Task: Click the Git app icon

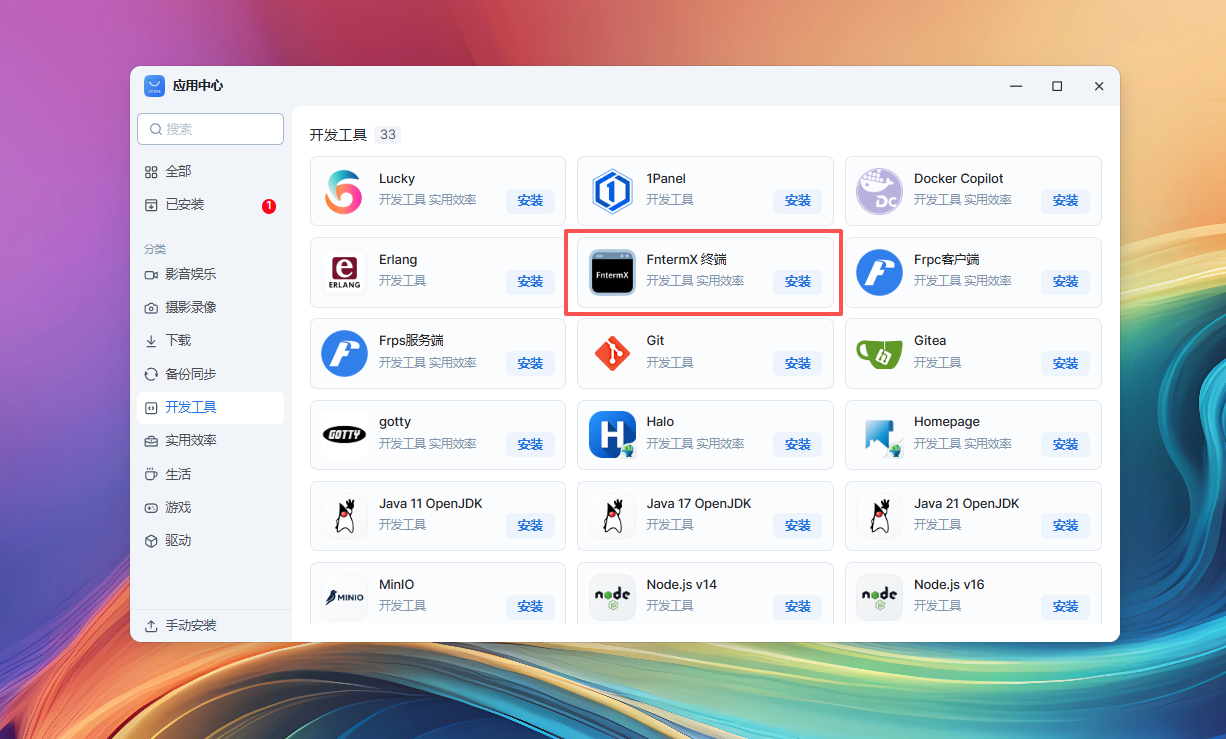Action: pyautogui.click(x=611, y=353)
